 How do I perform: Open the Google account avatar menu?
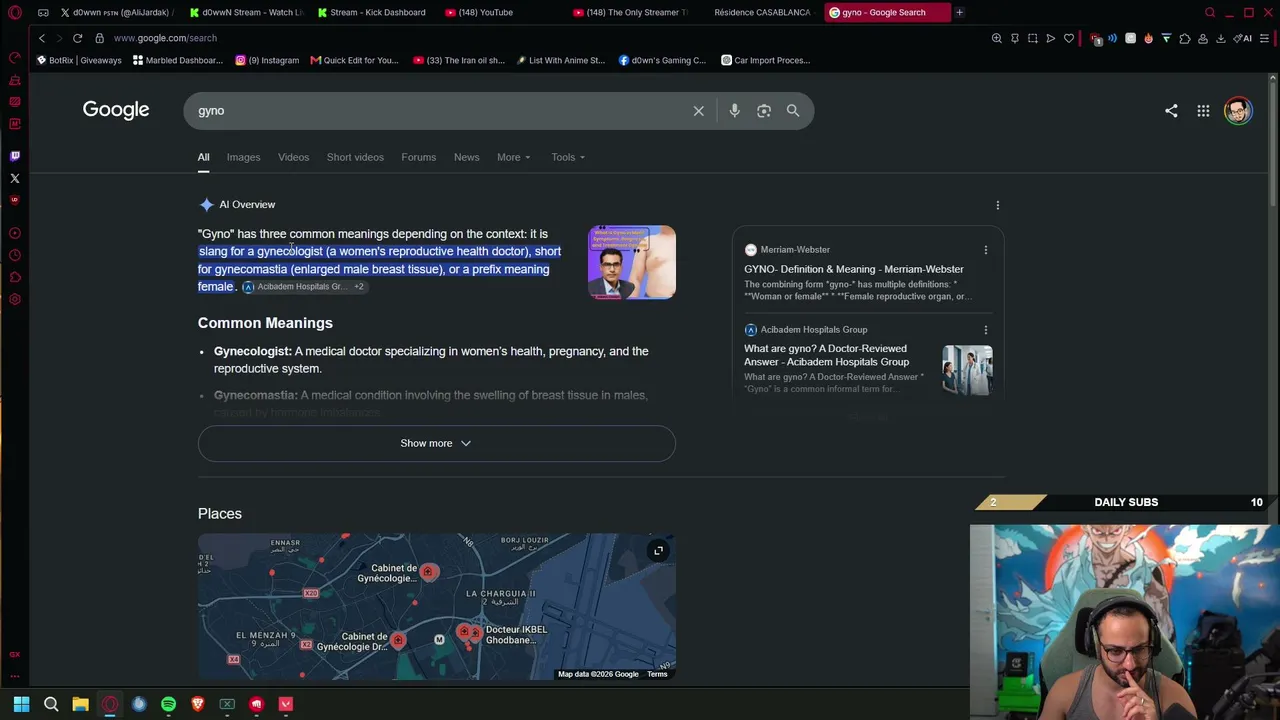1238,111
